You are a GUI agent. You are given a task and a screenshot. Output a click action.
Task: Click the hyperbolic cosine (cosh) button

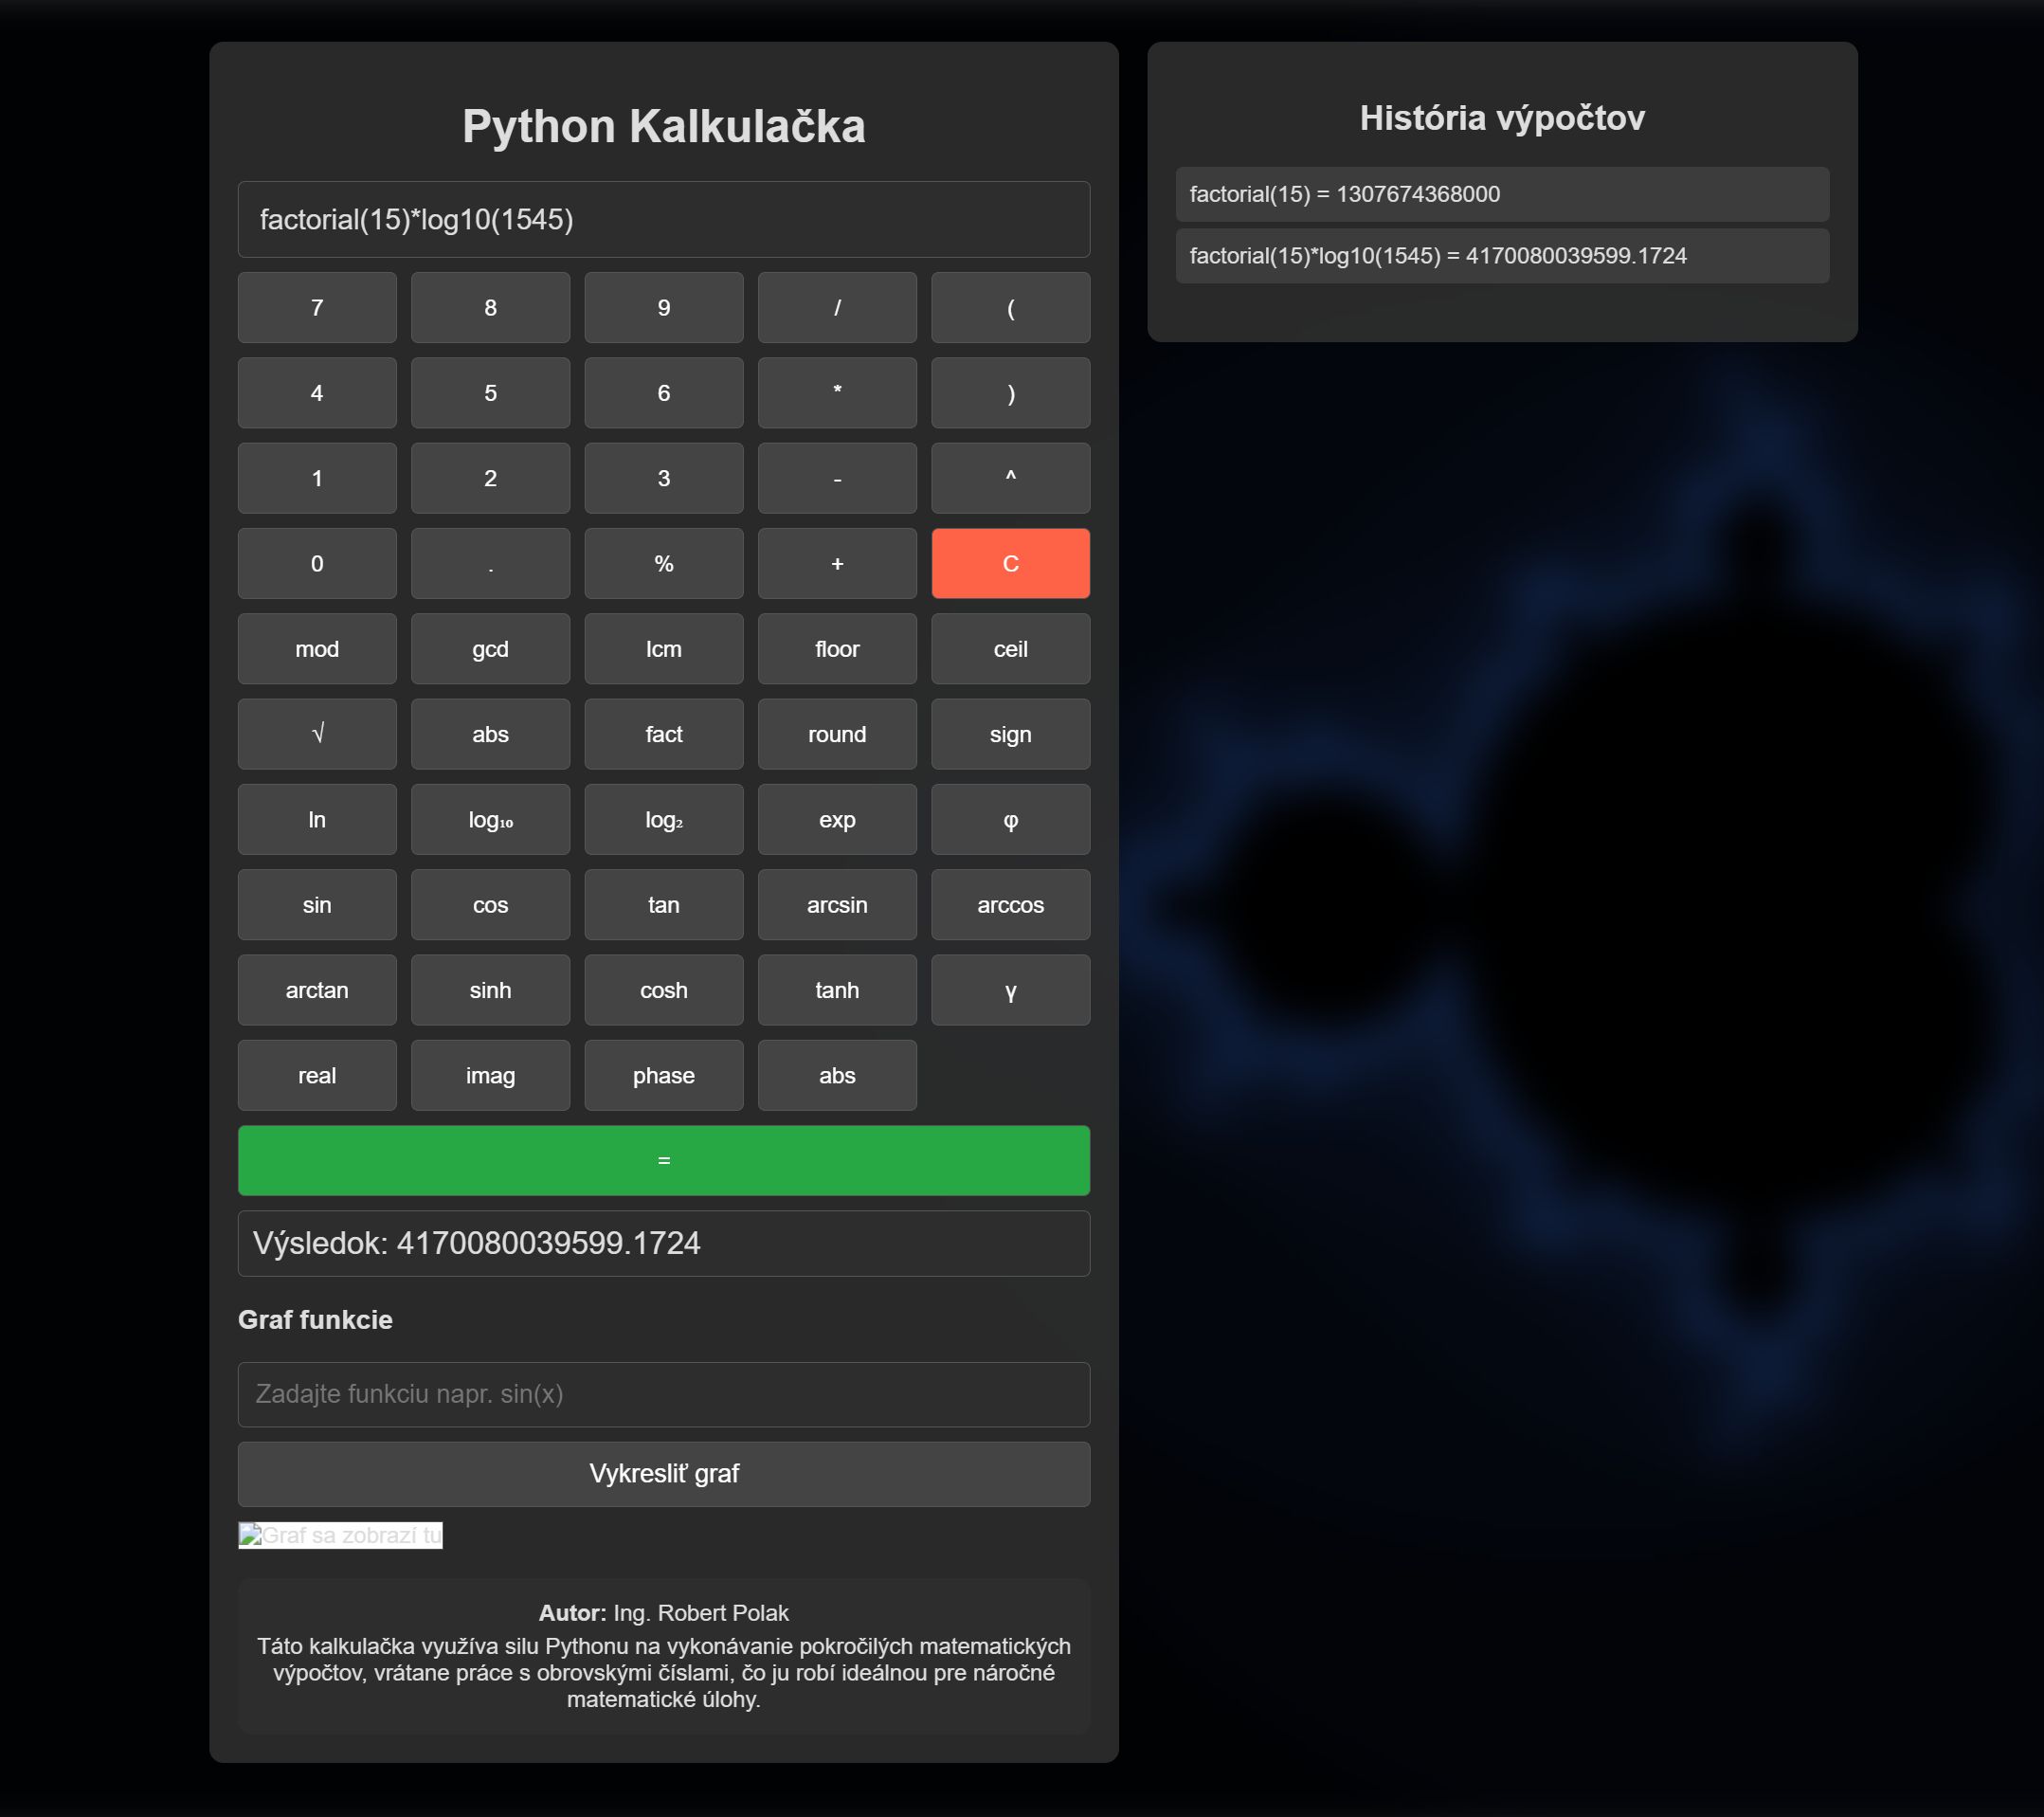pyautogui.click(x=664, y=990)
